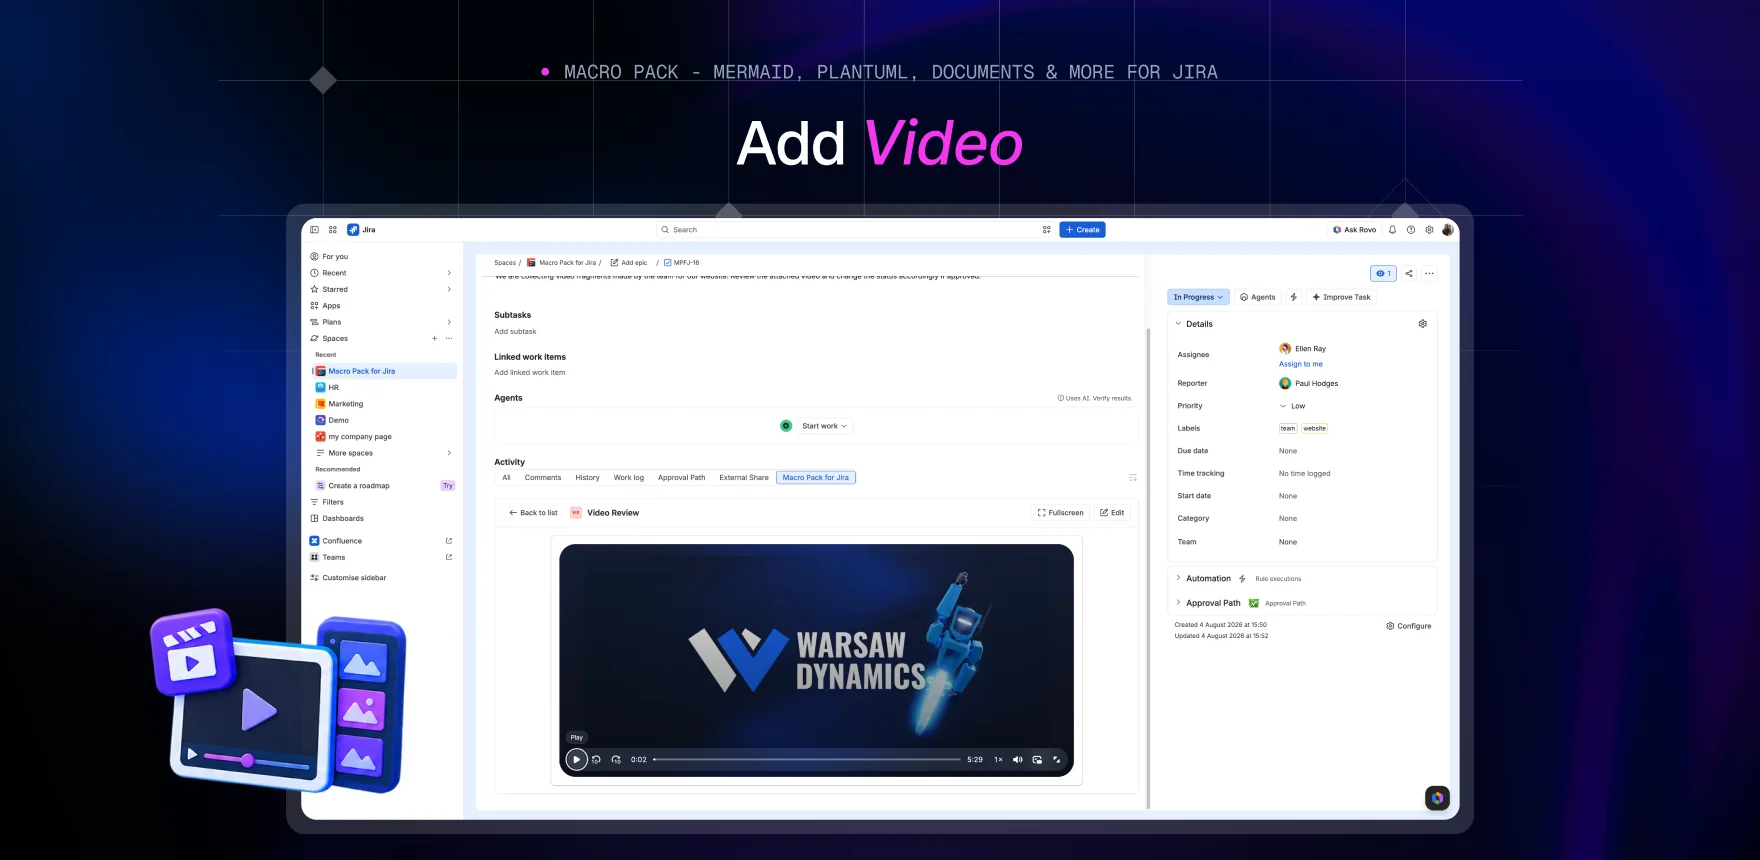1760x860 pixels.
Task: Add a space with the plus icon
Action: 434,339
